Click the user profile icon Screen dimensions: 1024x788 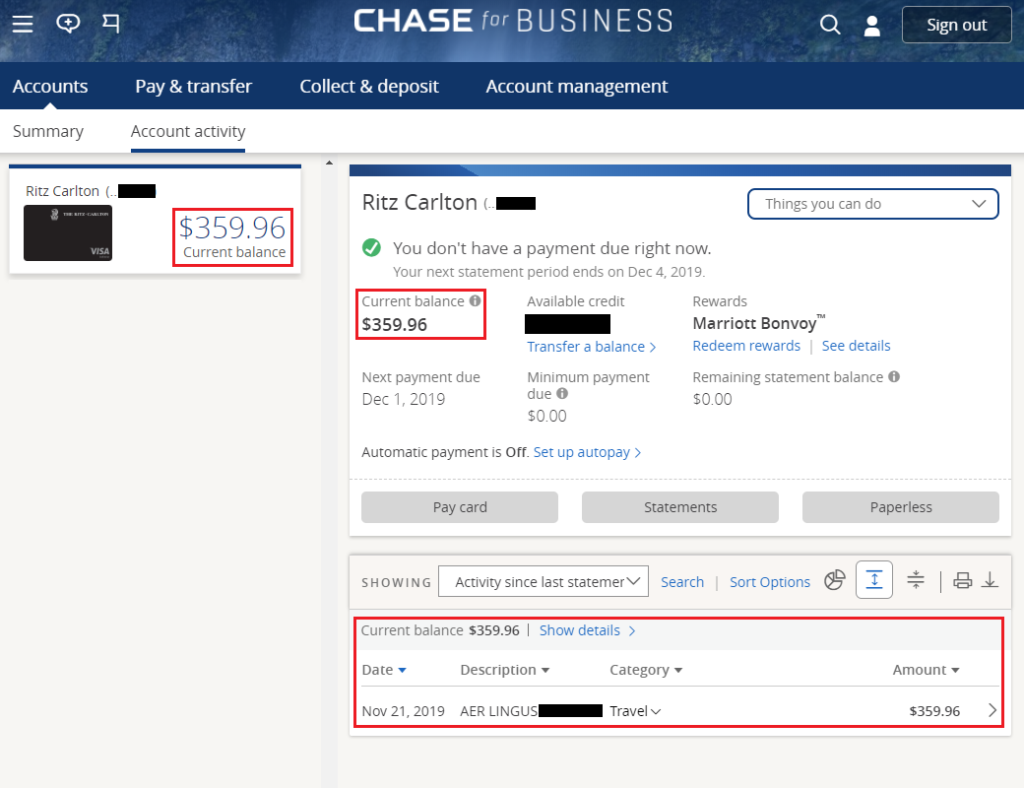point(872,25)
